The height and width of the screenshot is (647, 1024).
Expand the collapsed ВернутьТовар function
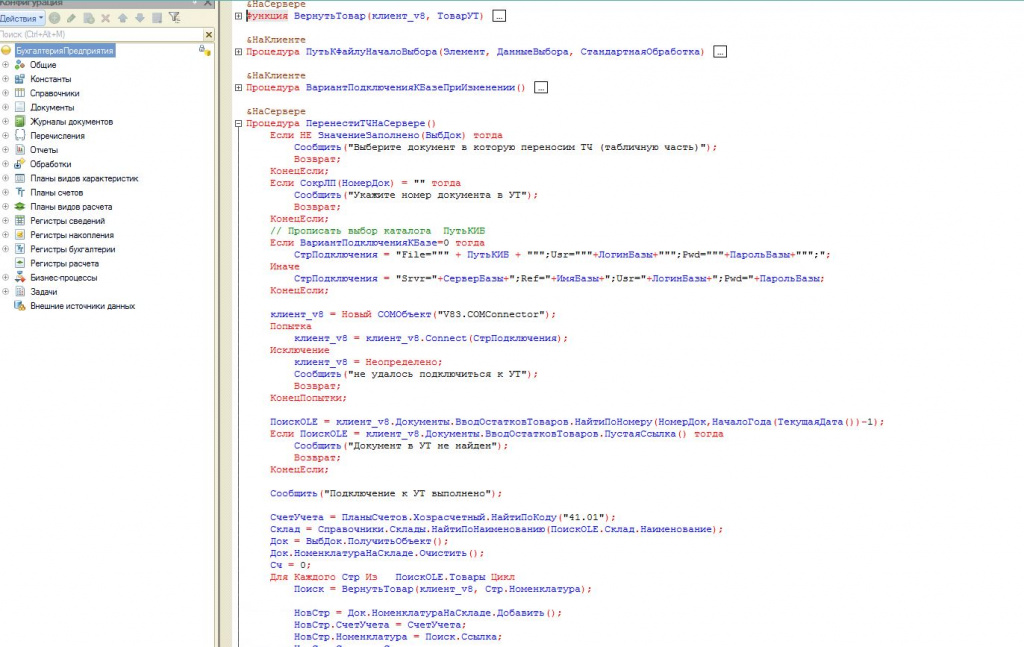237,16
